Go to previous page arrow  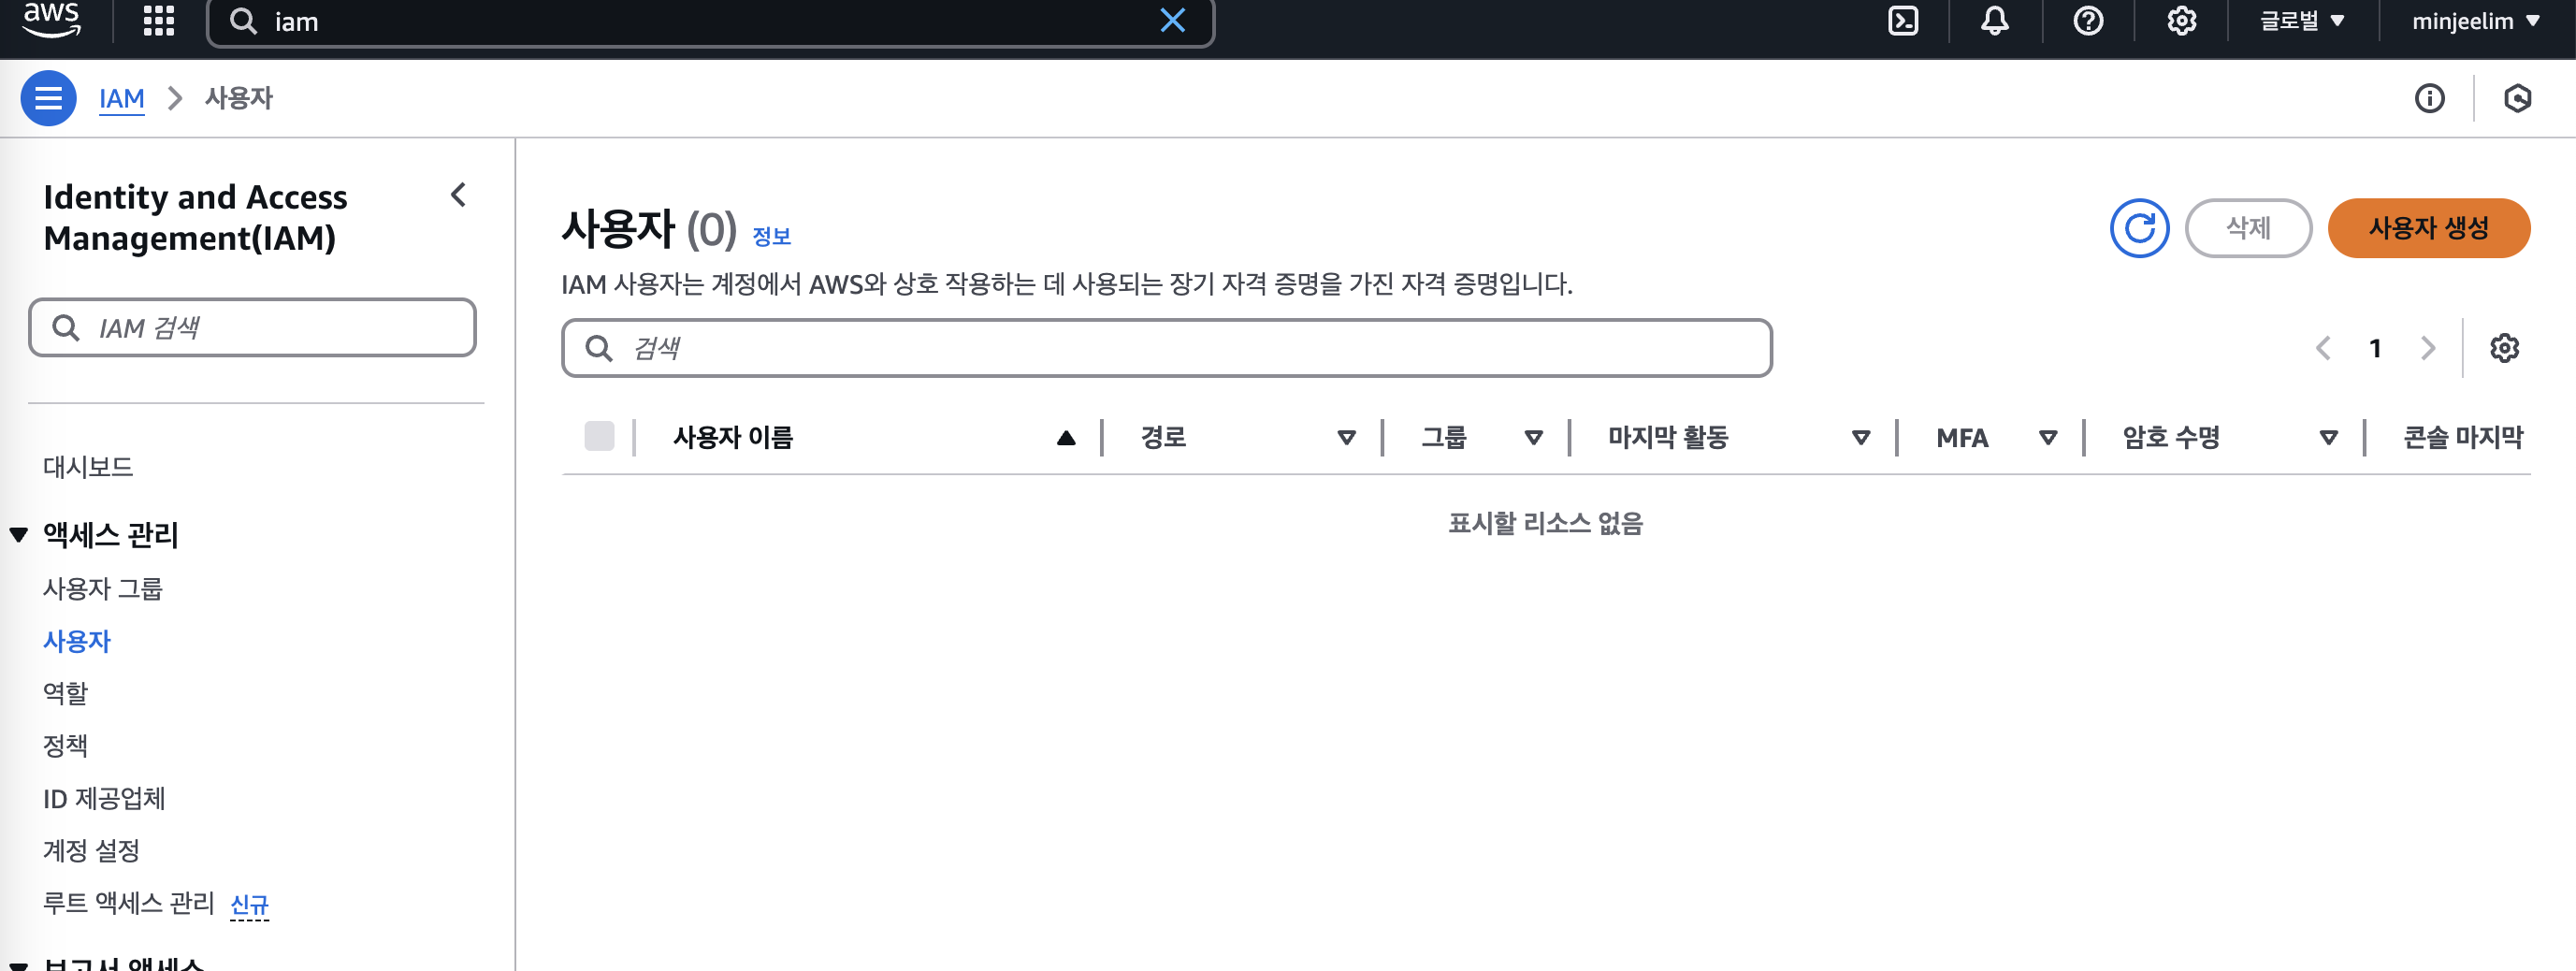2322,348
